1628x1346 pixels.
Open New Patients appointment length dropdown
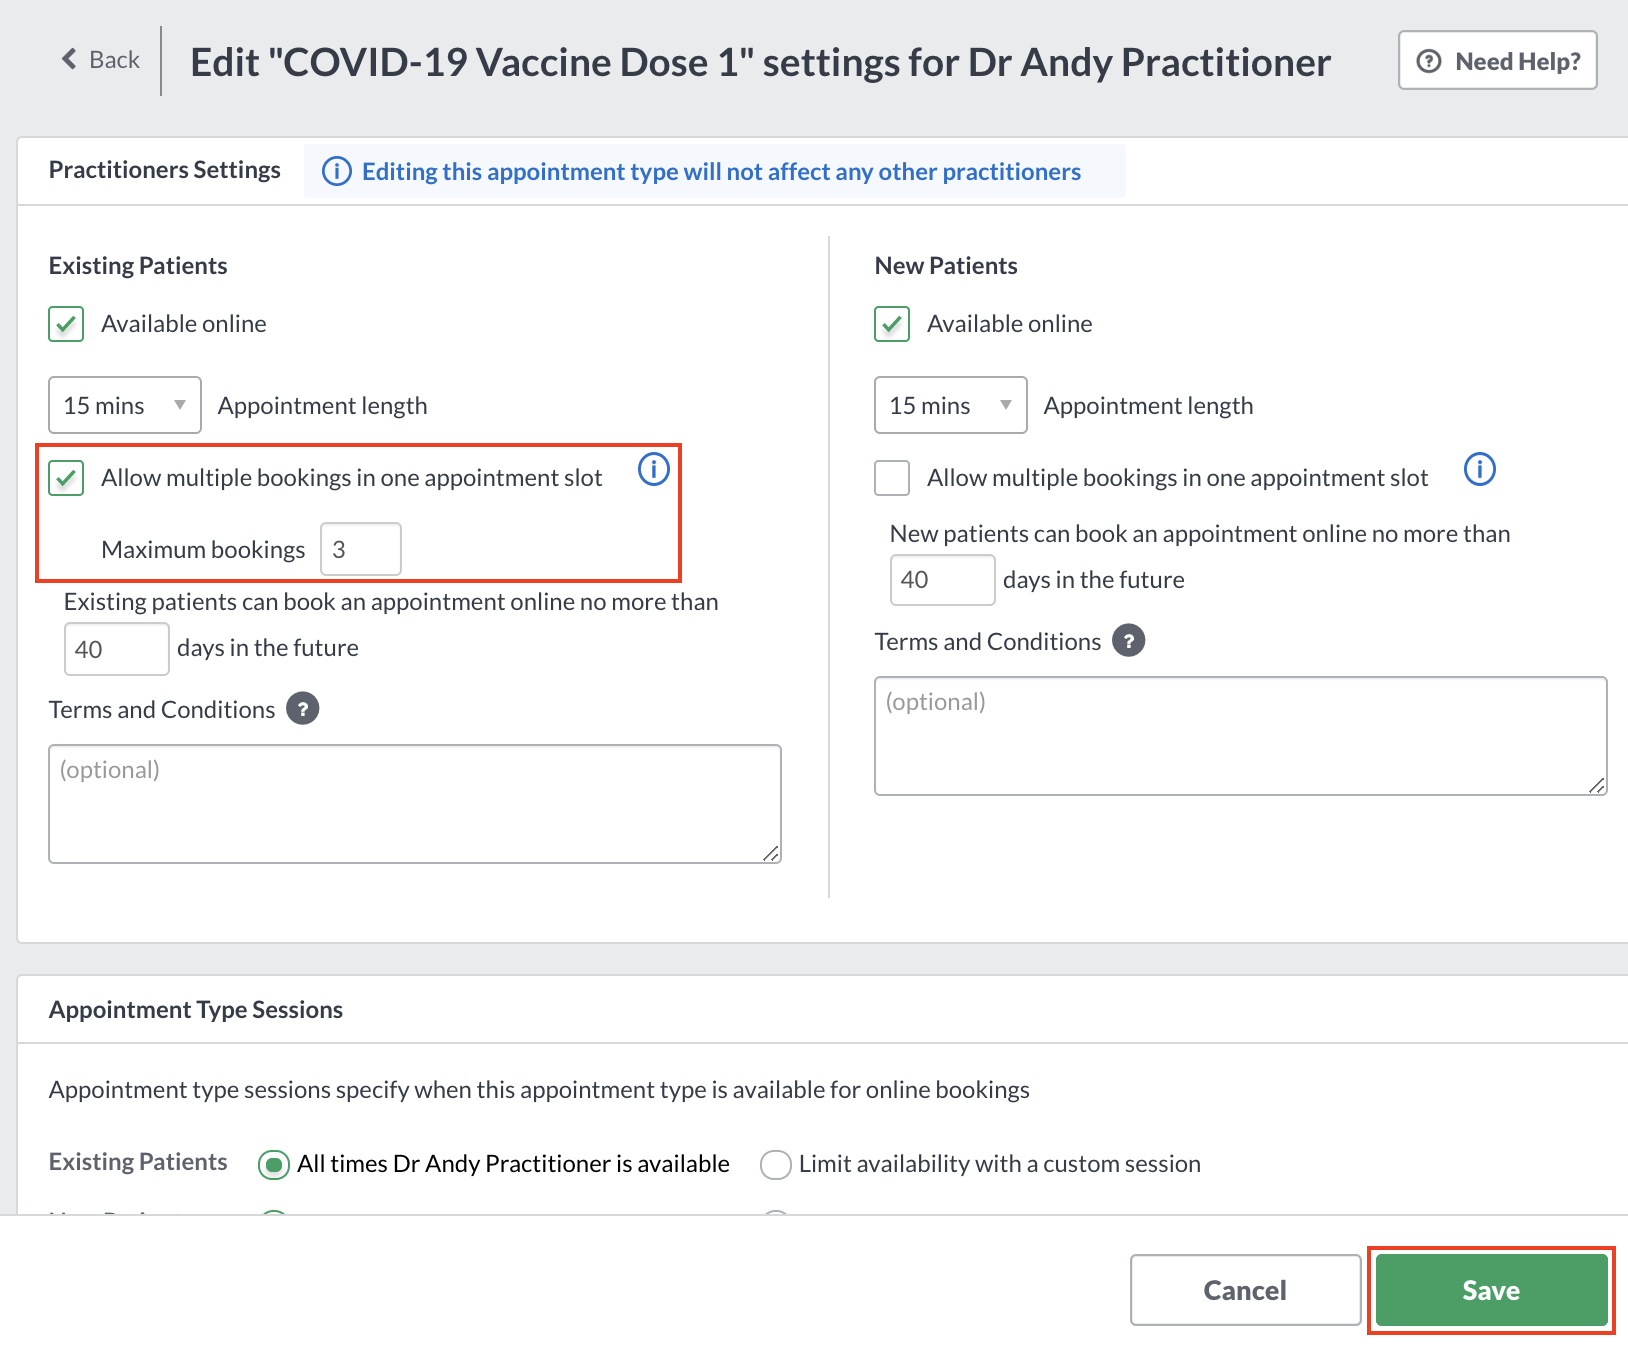tap(951, 405)
